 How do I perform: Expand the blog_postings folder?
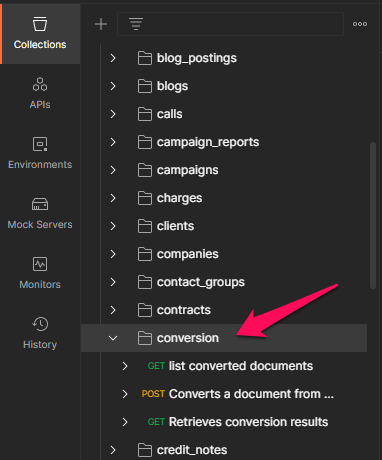pyautogui.click(x=113, y=58)
